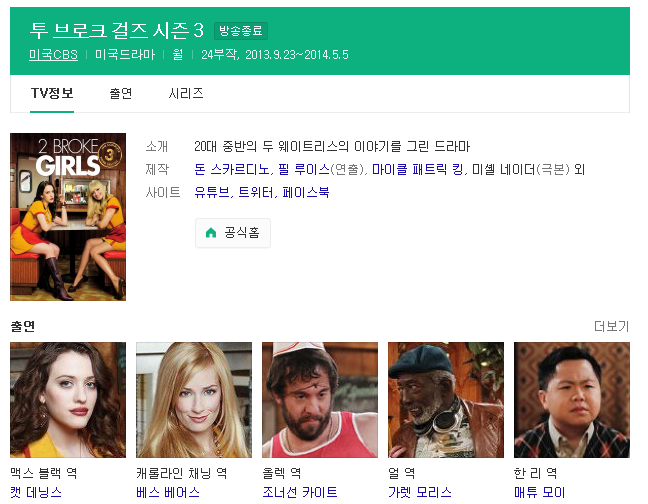Visit the 트위터 site link
The image size is (648, 504).
pos(256,192)
